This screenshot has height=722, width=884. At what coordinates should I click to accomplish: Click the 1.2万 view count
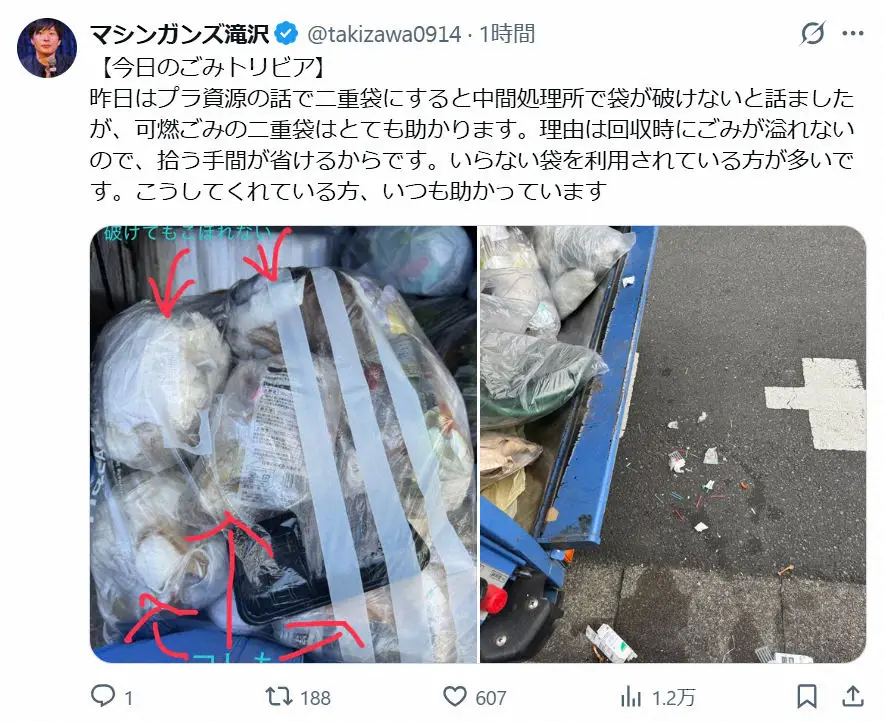pos(673,698)
